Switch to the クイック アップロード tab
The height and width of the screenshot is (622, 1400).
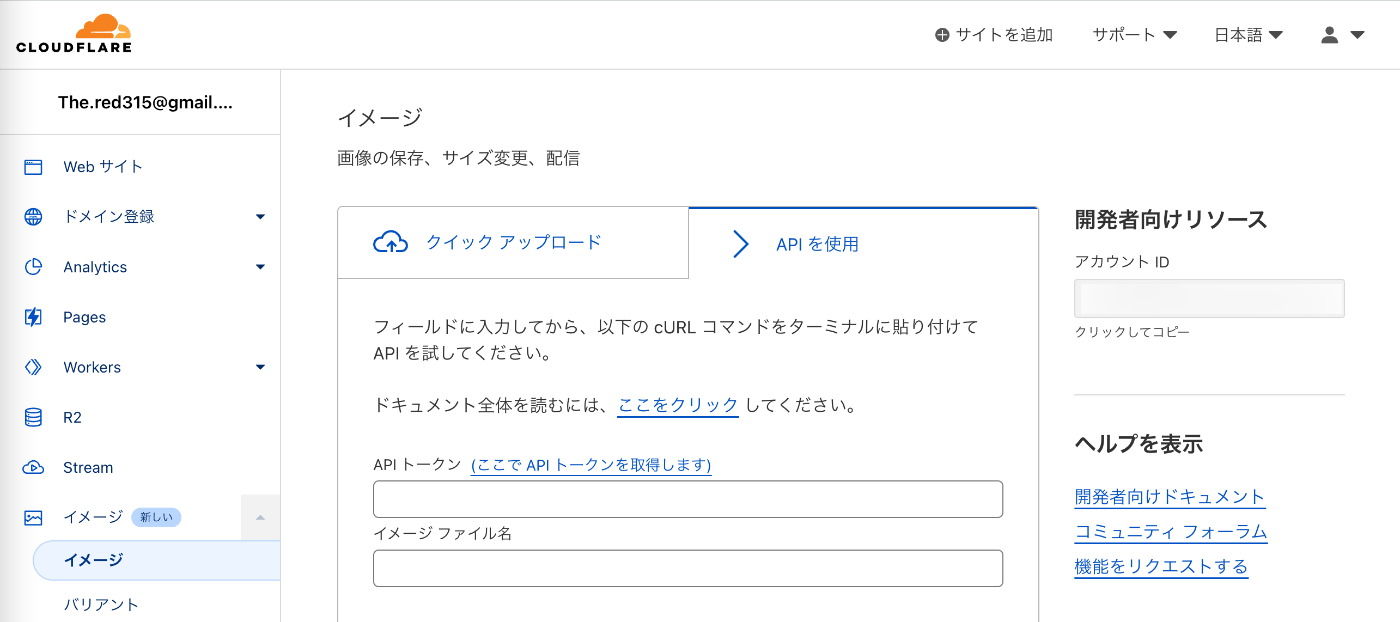click(x=513, y=242)
